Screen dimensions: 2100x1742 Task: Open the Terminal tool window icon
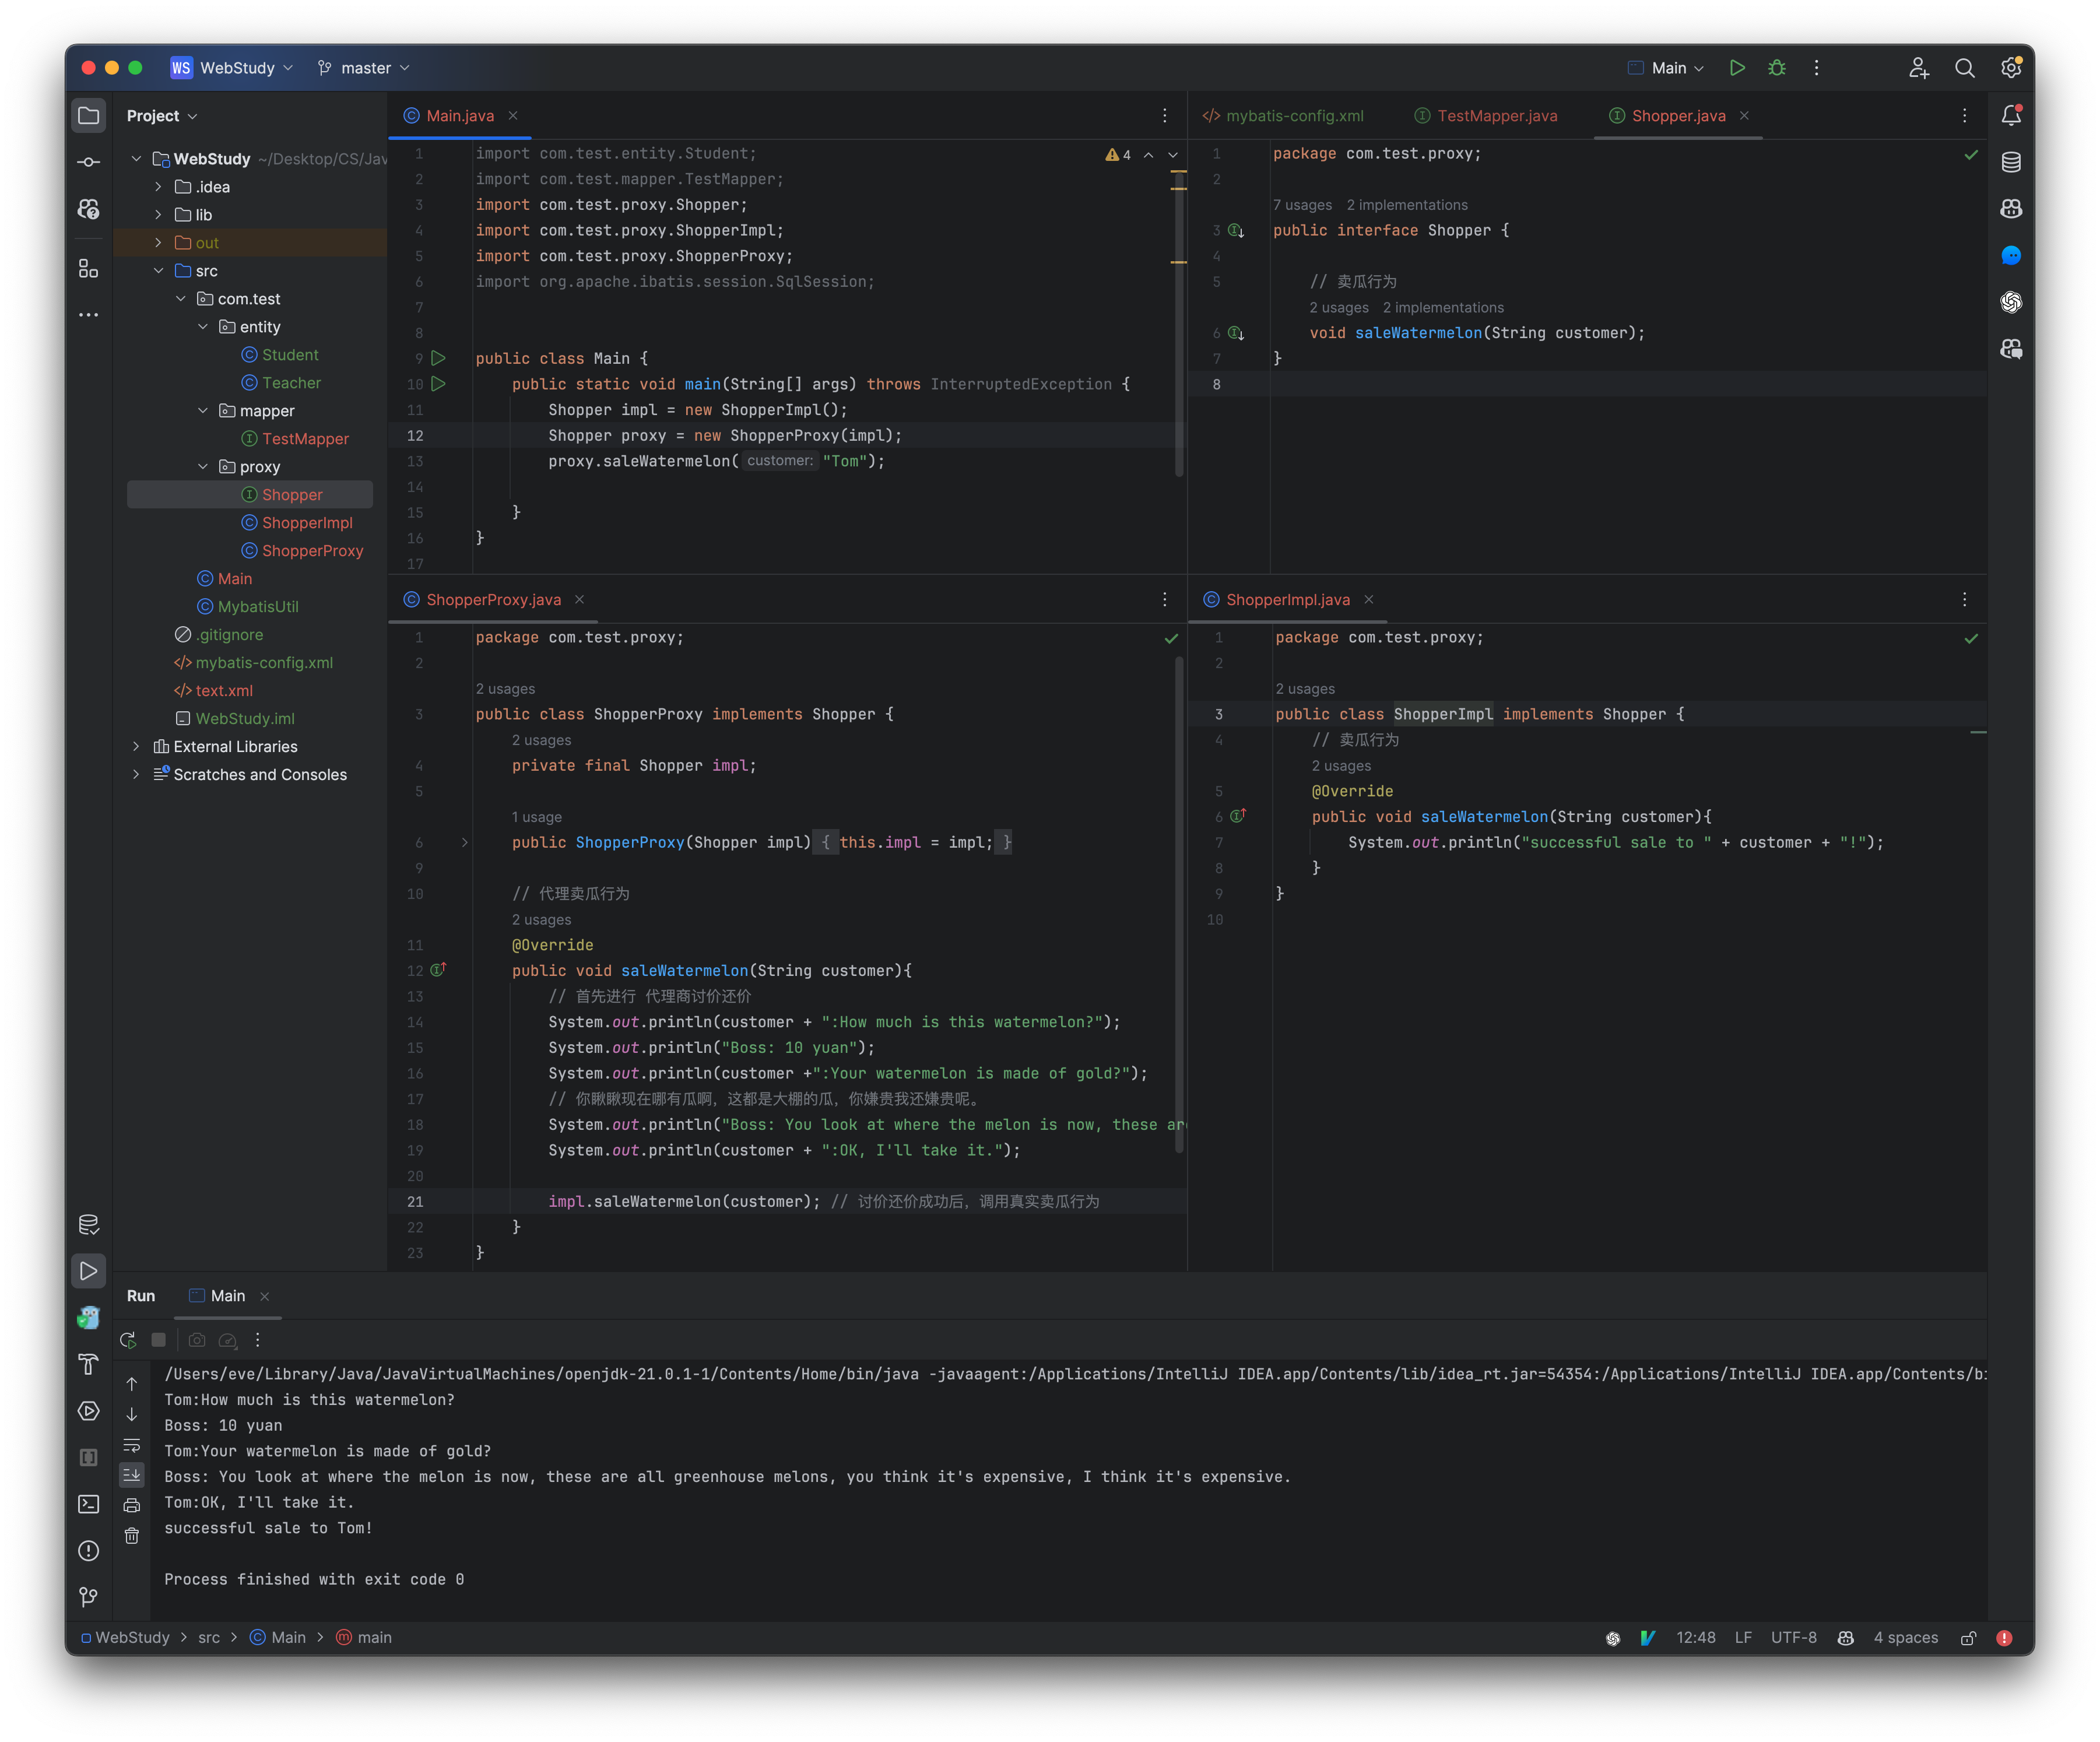(x=89, y=1504)
